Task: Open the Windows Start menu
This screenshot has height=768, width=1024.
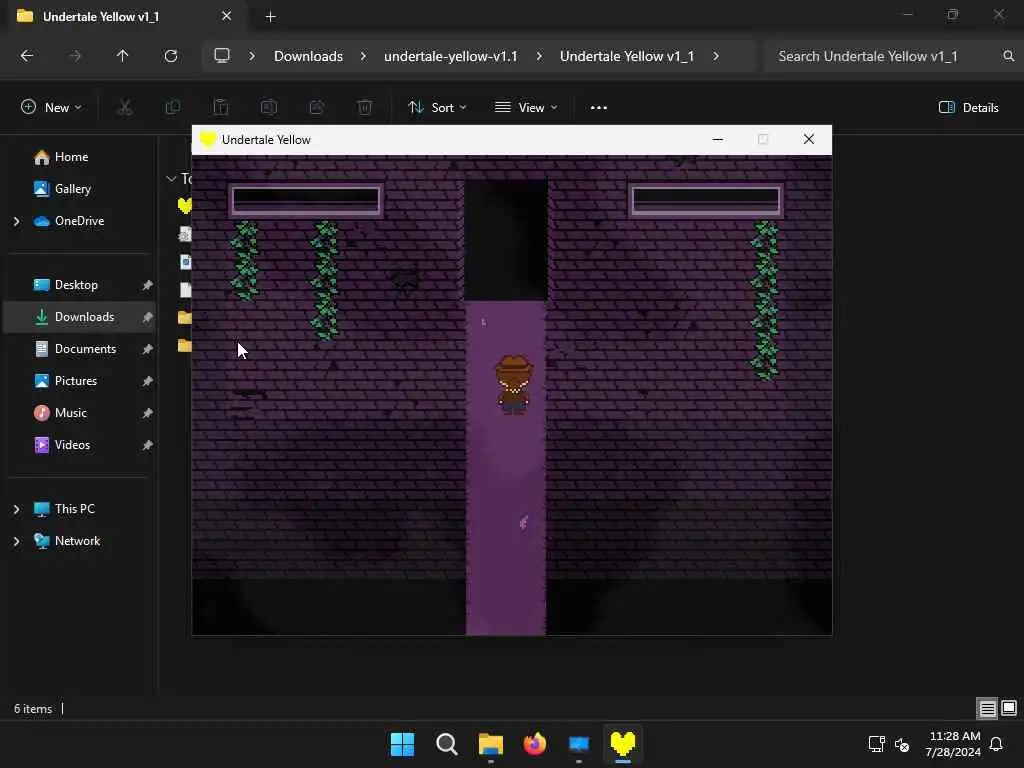Action: 402,744
